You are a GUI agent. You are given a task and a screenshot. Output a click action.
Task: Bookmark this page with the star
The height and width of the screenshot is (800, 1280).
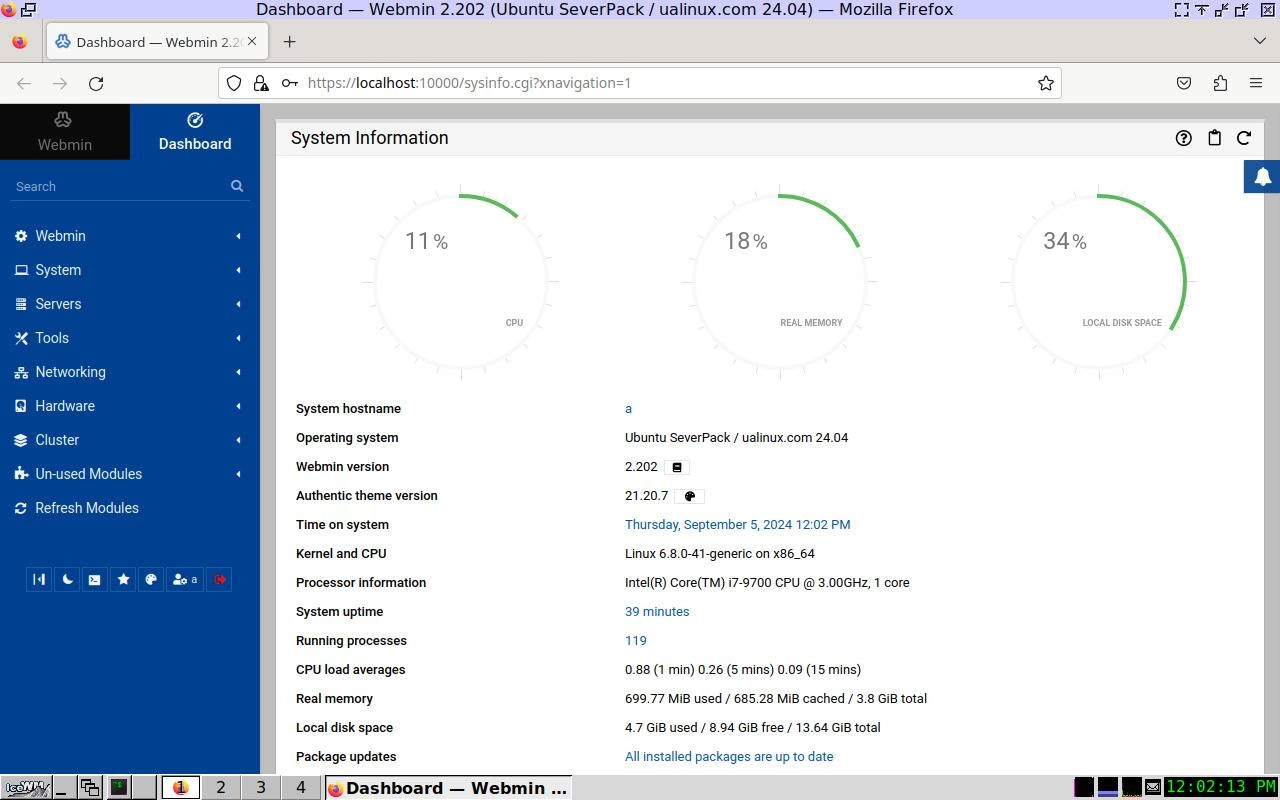[1046, 83]
